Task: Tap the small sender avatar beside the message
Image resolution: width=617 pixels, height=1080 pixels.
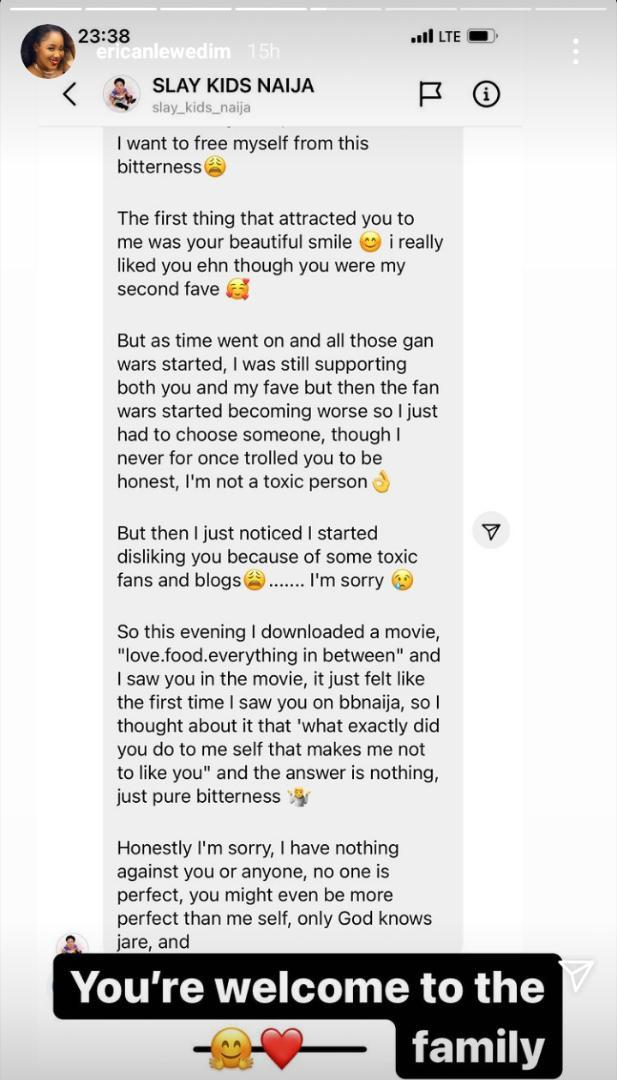Action: coord(72,946)
